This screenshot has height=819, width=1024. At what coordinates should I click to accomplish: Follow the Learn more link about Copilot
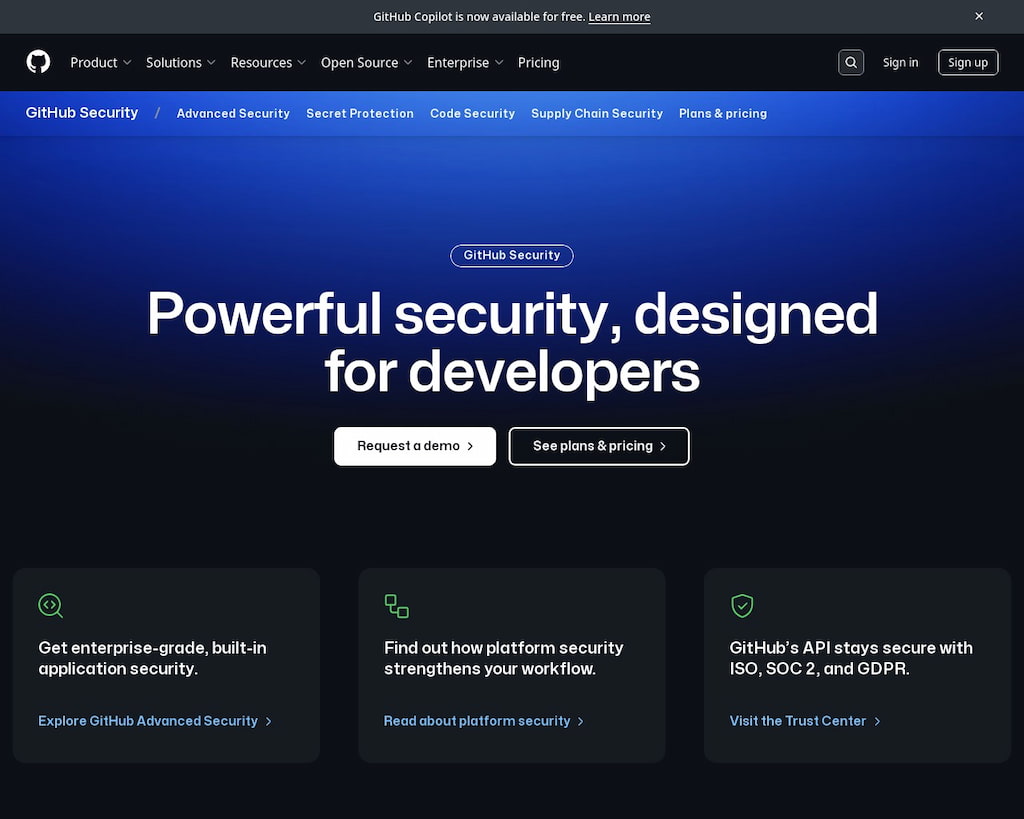[x=619, y=16]
